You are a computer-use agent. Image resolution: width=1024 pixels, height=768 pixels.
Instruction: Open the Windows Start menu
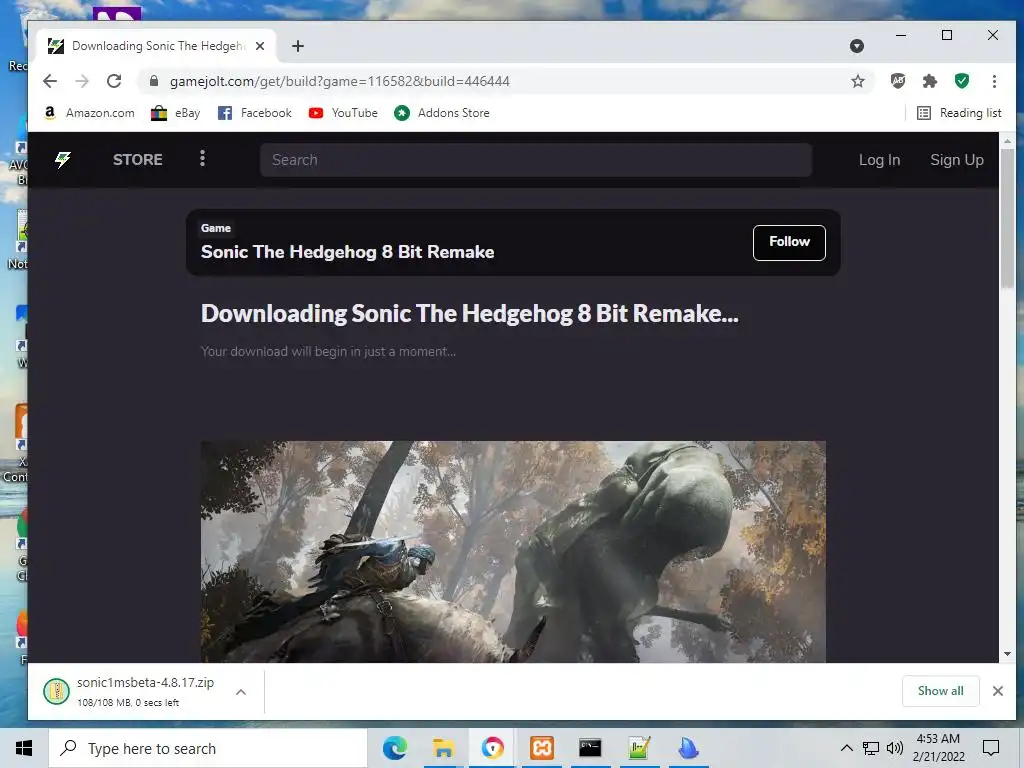pyautogui.click(x=24, y=748)
